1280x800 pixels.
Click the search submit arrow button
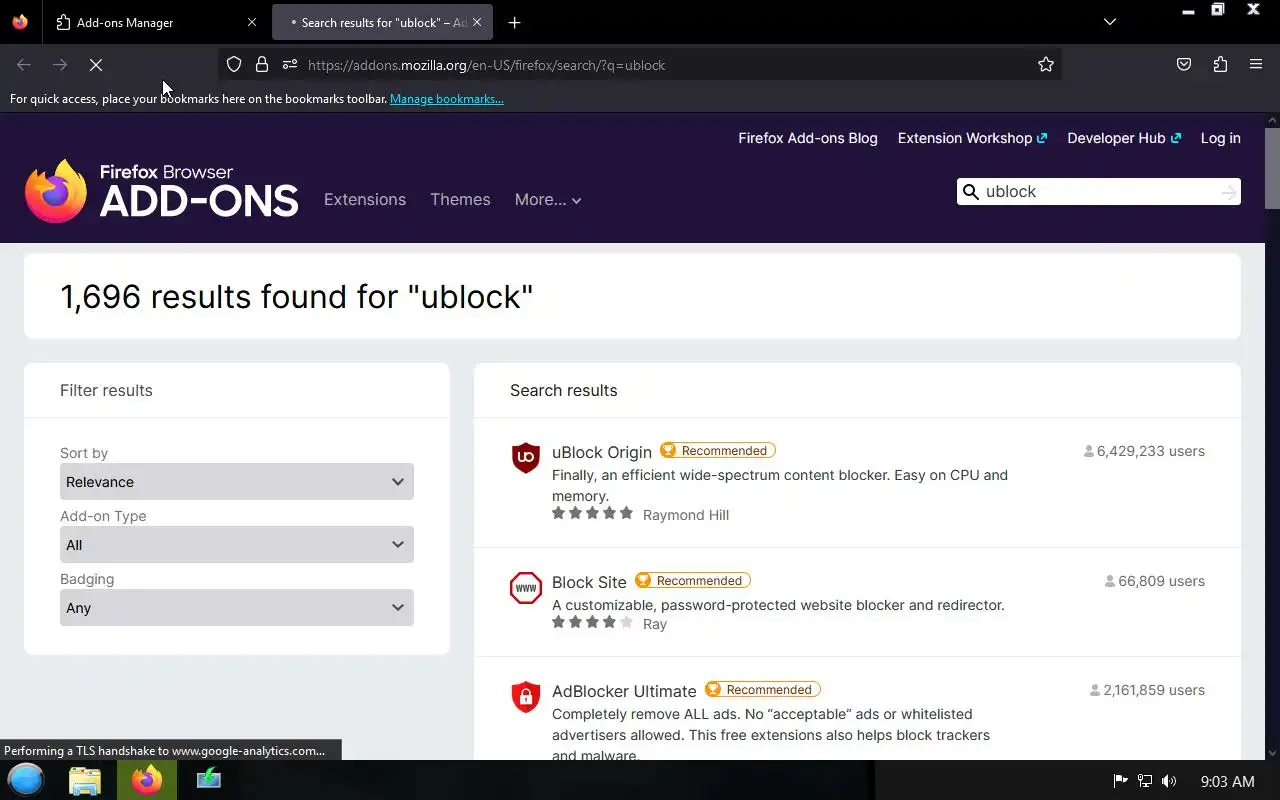pyautogui.click(x=1229, y=192)
